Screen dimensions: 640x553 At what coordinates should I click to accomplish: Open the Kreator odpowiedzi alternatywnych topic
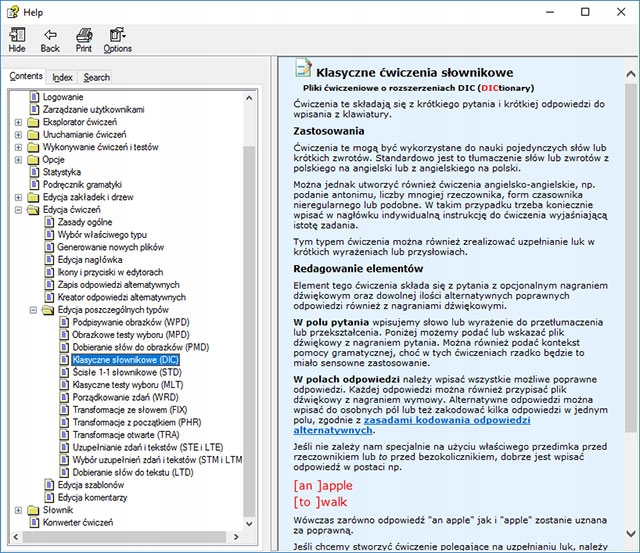tap(121, 297)
